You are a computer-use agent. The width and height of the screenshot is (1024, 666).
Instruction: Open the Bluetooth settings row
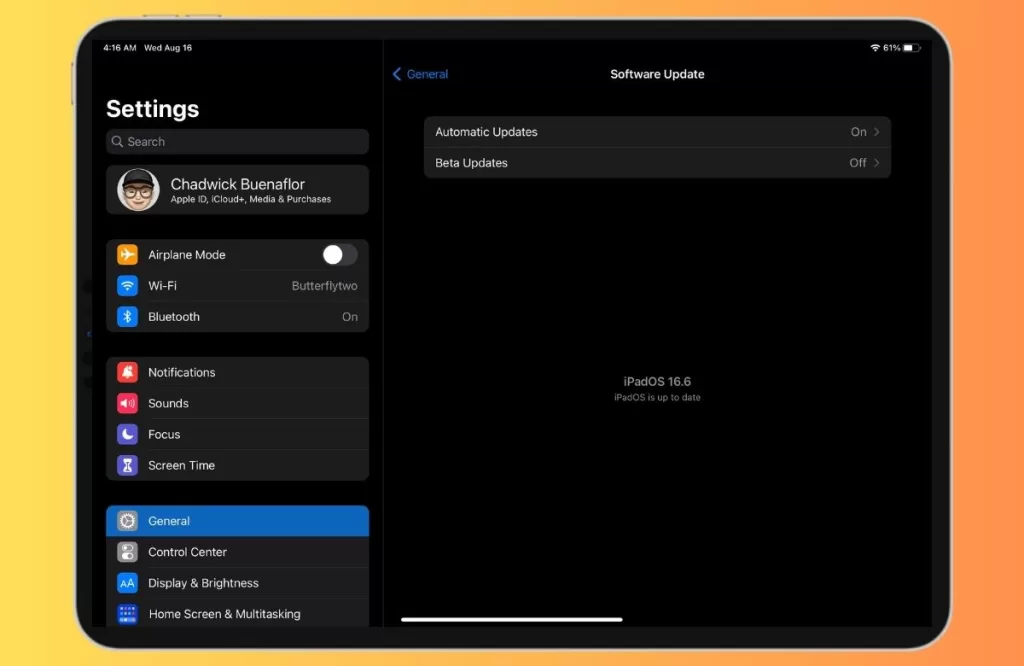point(238,317)
